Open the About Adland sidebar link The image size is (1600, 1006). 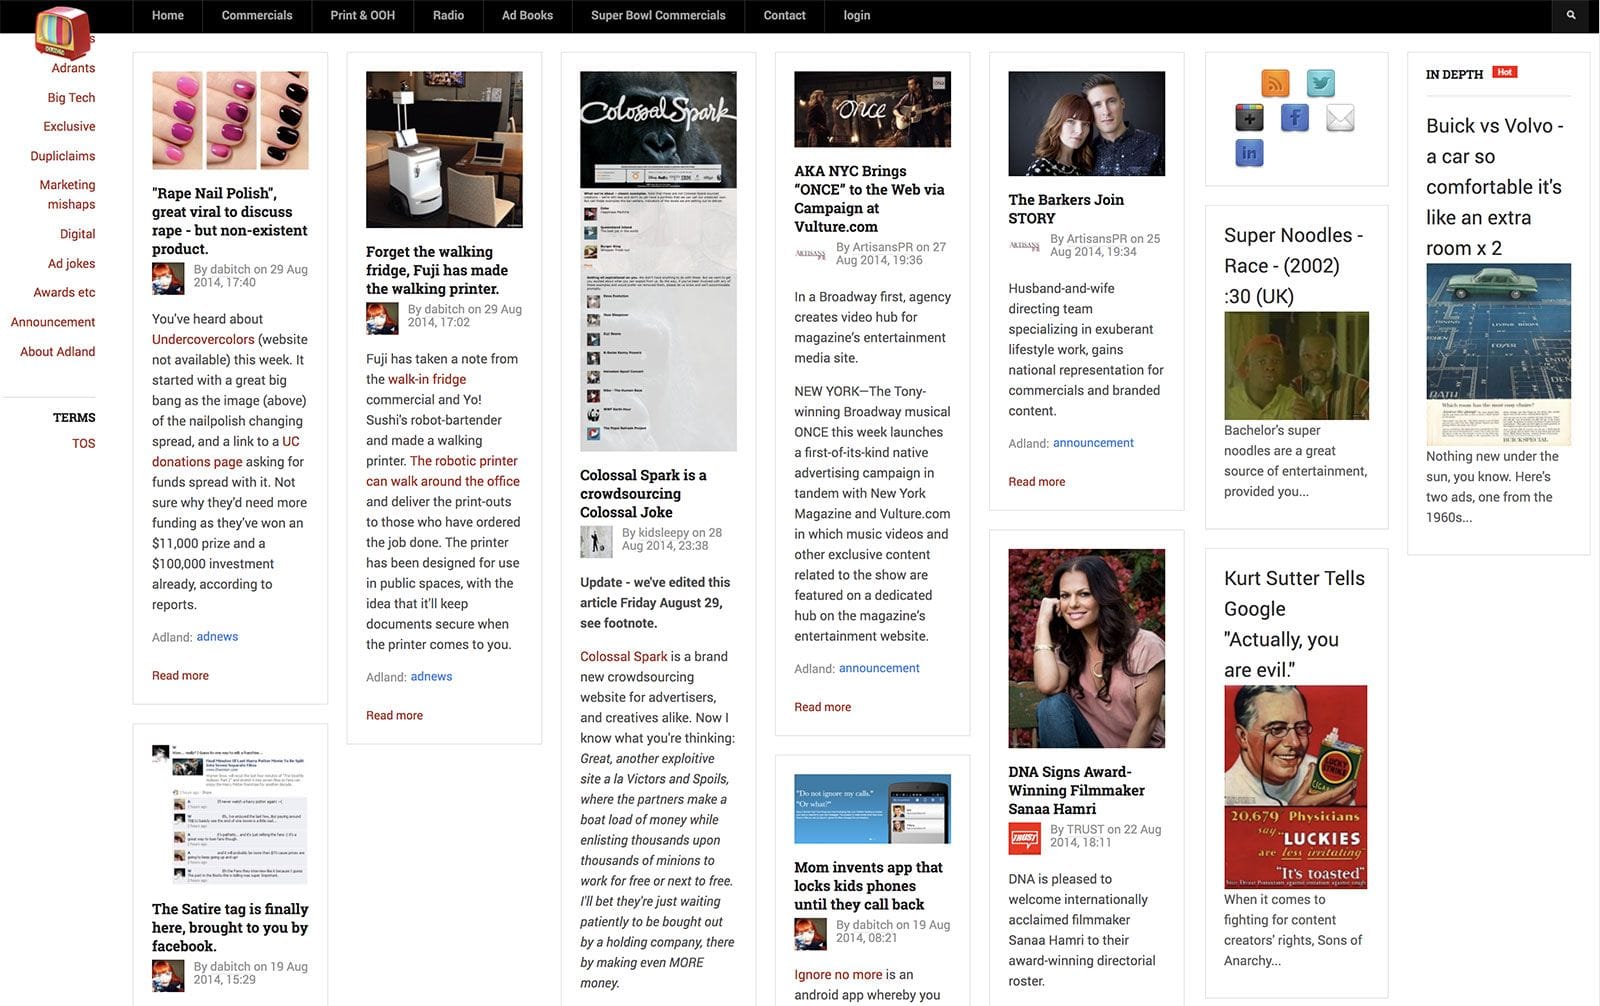tap(58, 352)
